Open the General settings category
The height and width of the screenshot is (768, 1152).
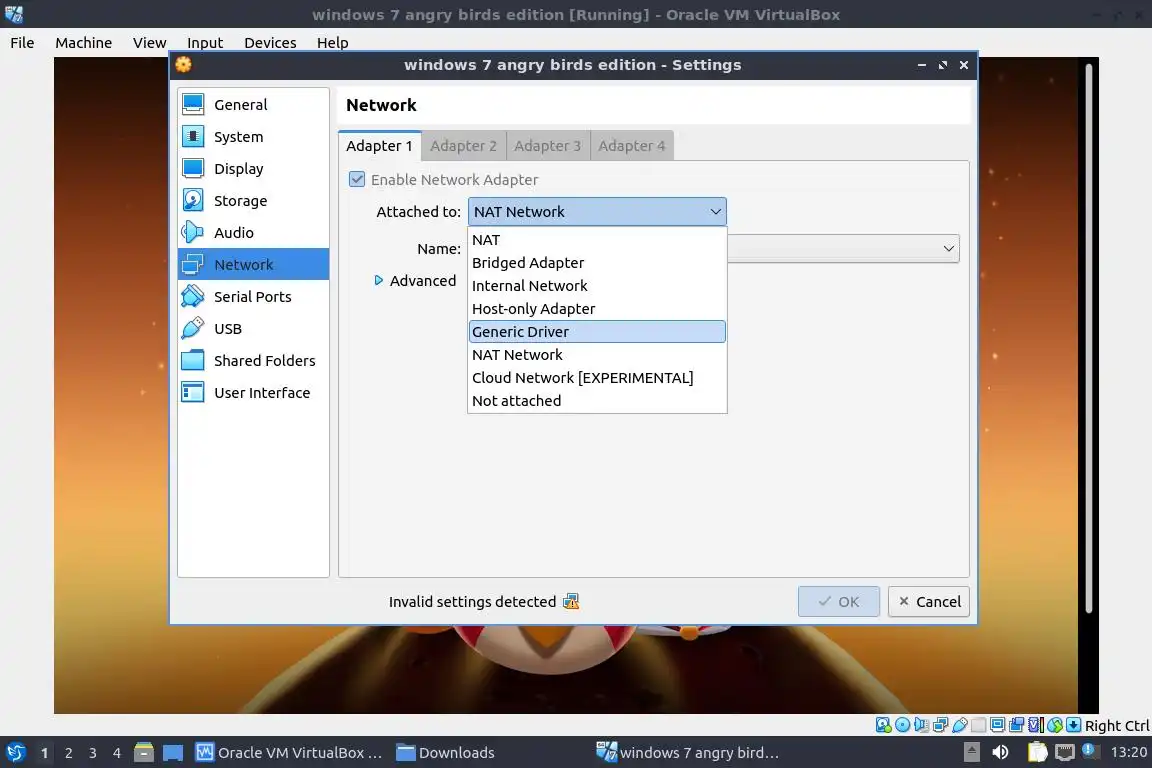[253, 104]
